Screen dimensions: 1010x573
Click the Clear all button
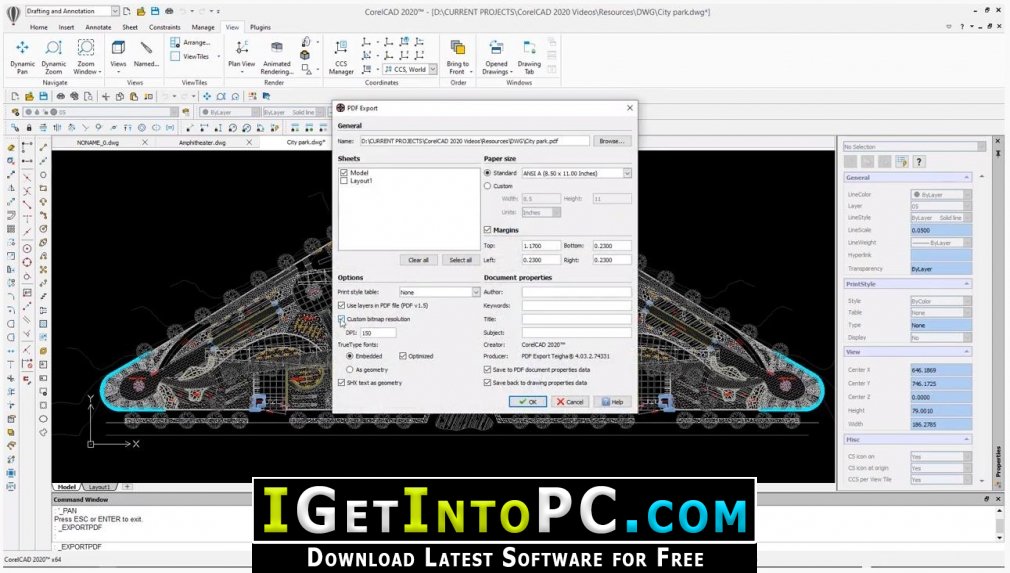(x=418, y=259)
